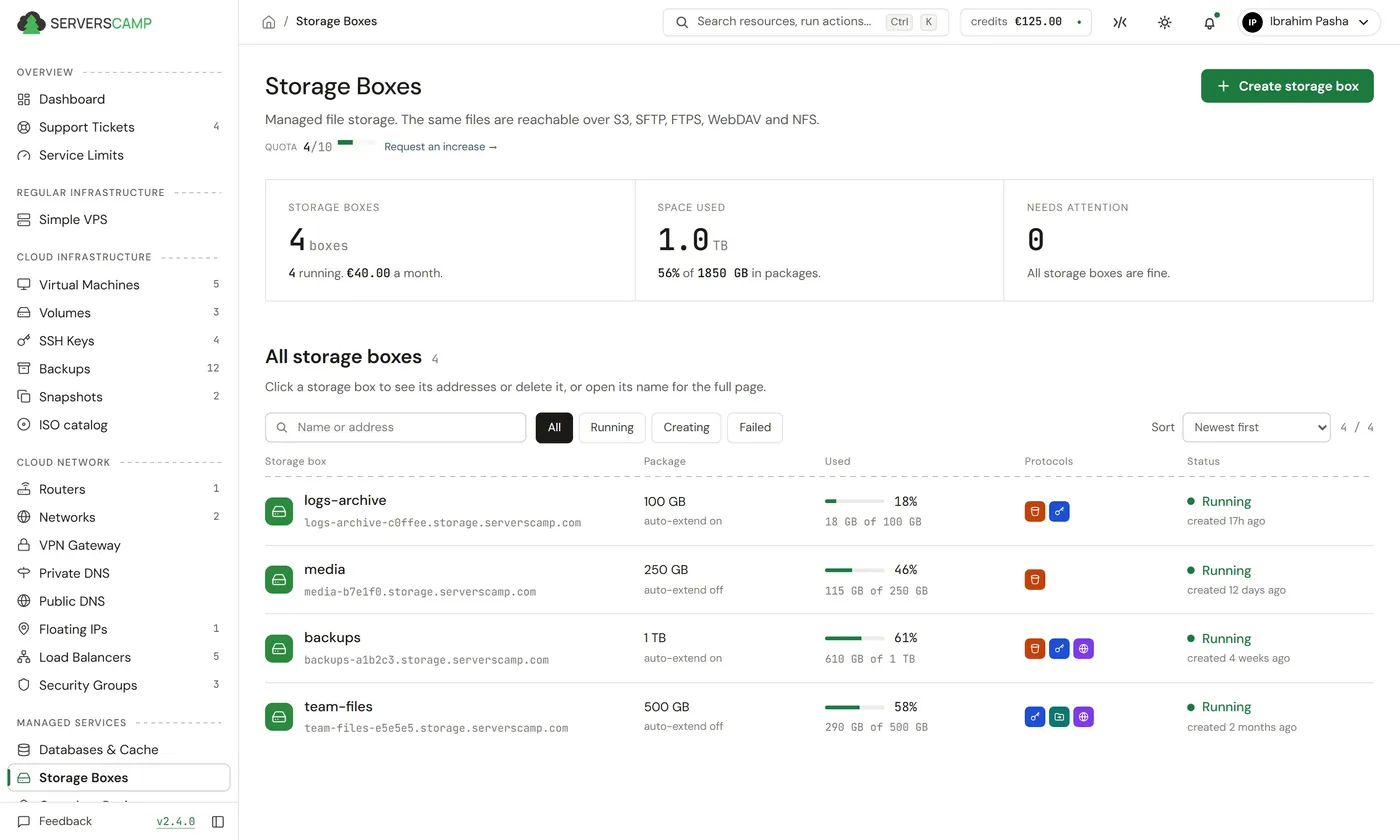Viewport: 1400px width, 840px height.
Task: Click the purple globe icon in backups row
Action: pyautogui.click(x=1083, y=648)
